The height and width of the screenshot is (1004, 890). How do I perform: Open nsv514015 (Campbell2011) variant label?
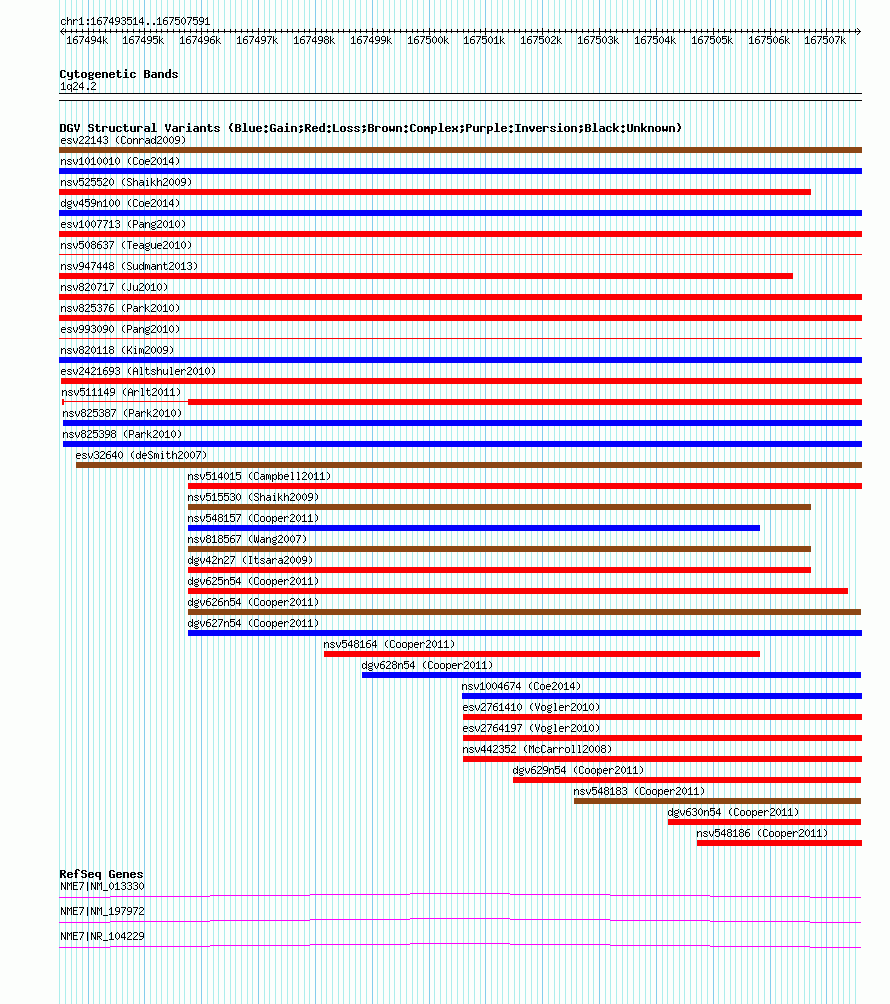(259, 476)
